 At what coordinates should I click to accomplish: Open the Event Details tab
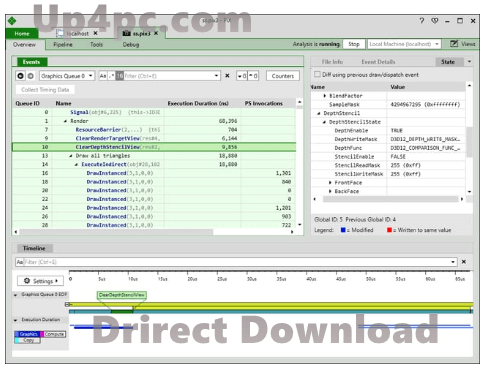[x=378, y=62]
